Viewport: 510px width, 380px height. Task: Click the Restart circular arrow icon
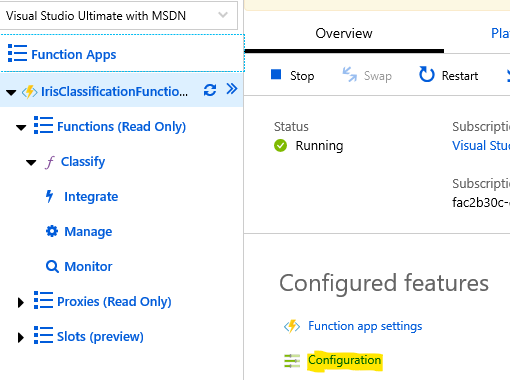(427, 74)
